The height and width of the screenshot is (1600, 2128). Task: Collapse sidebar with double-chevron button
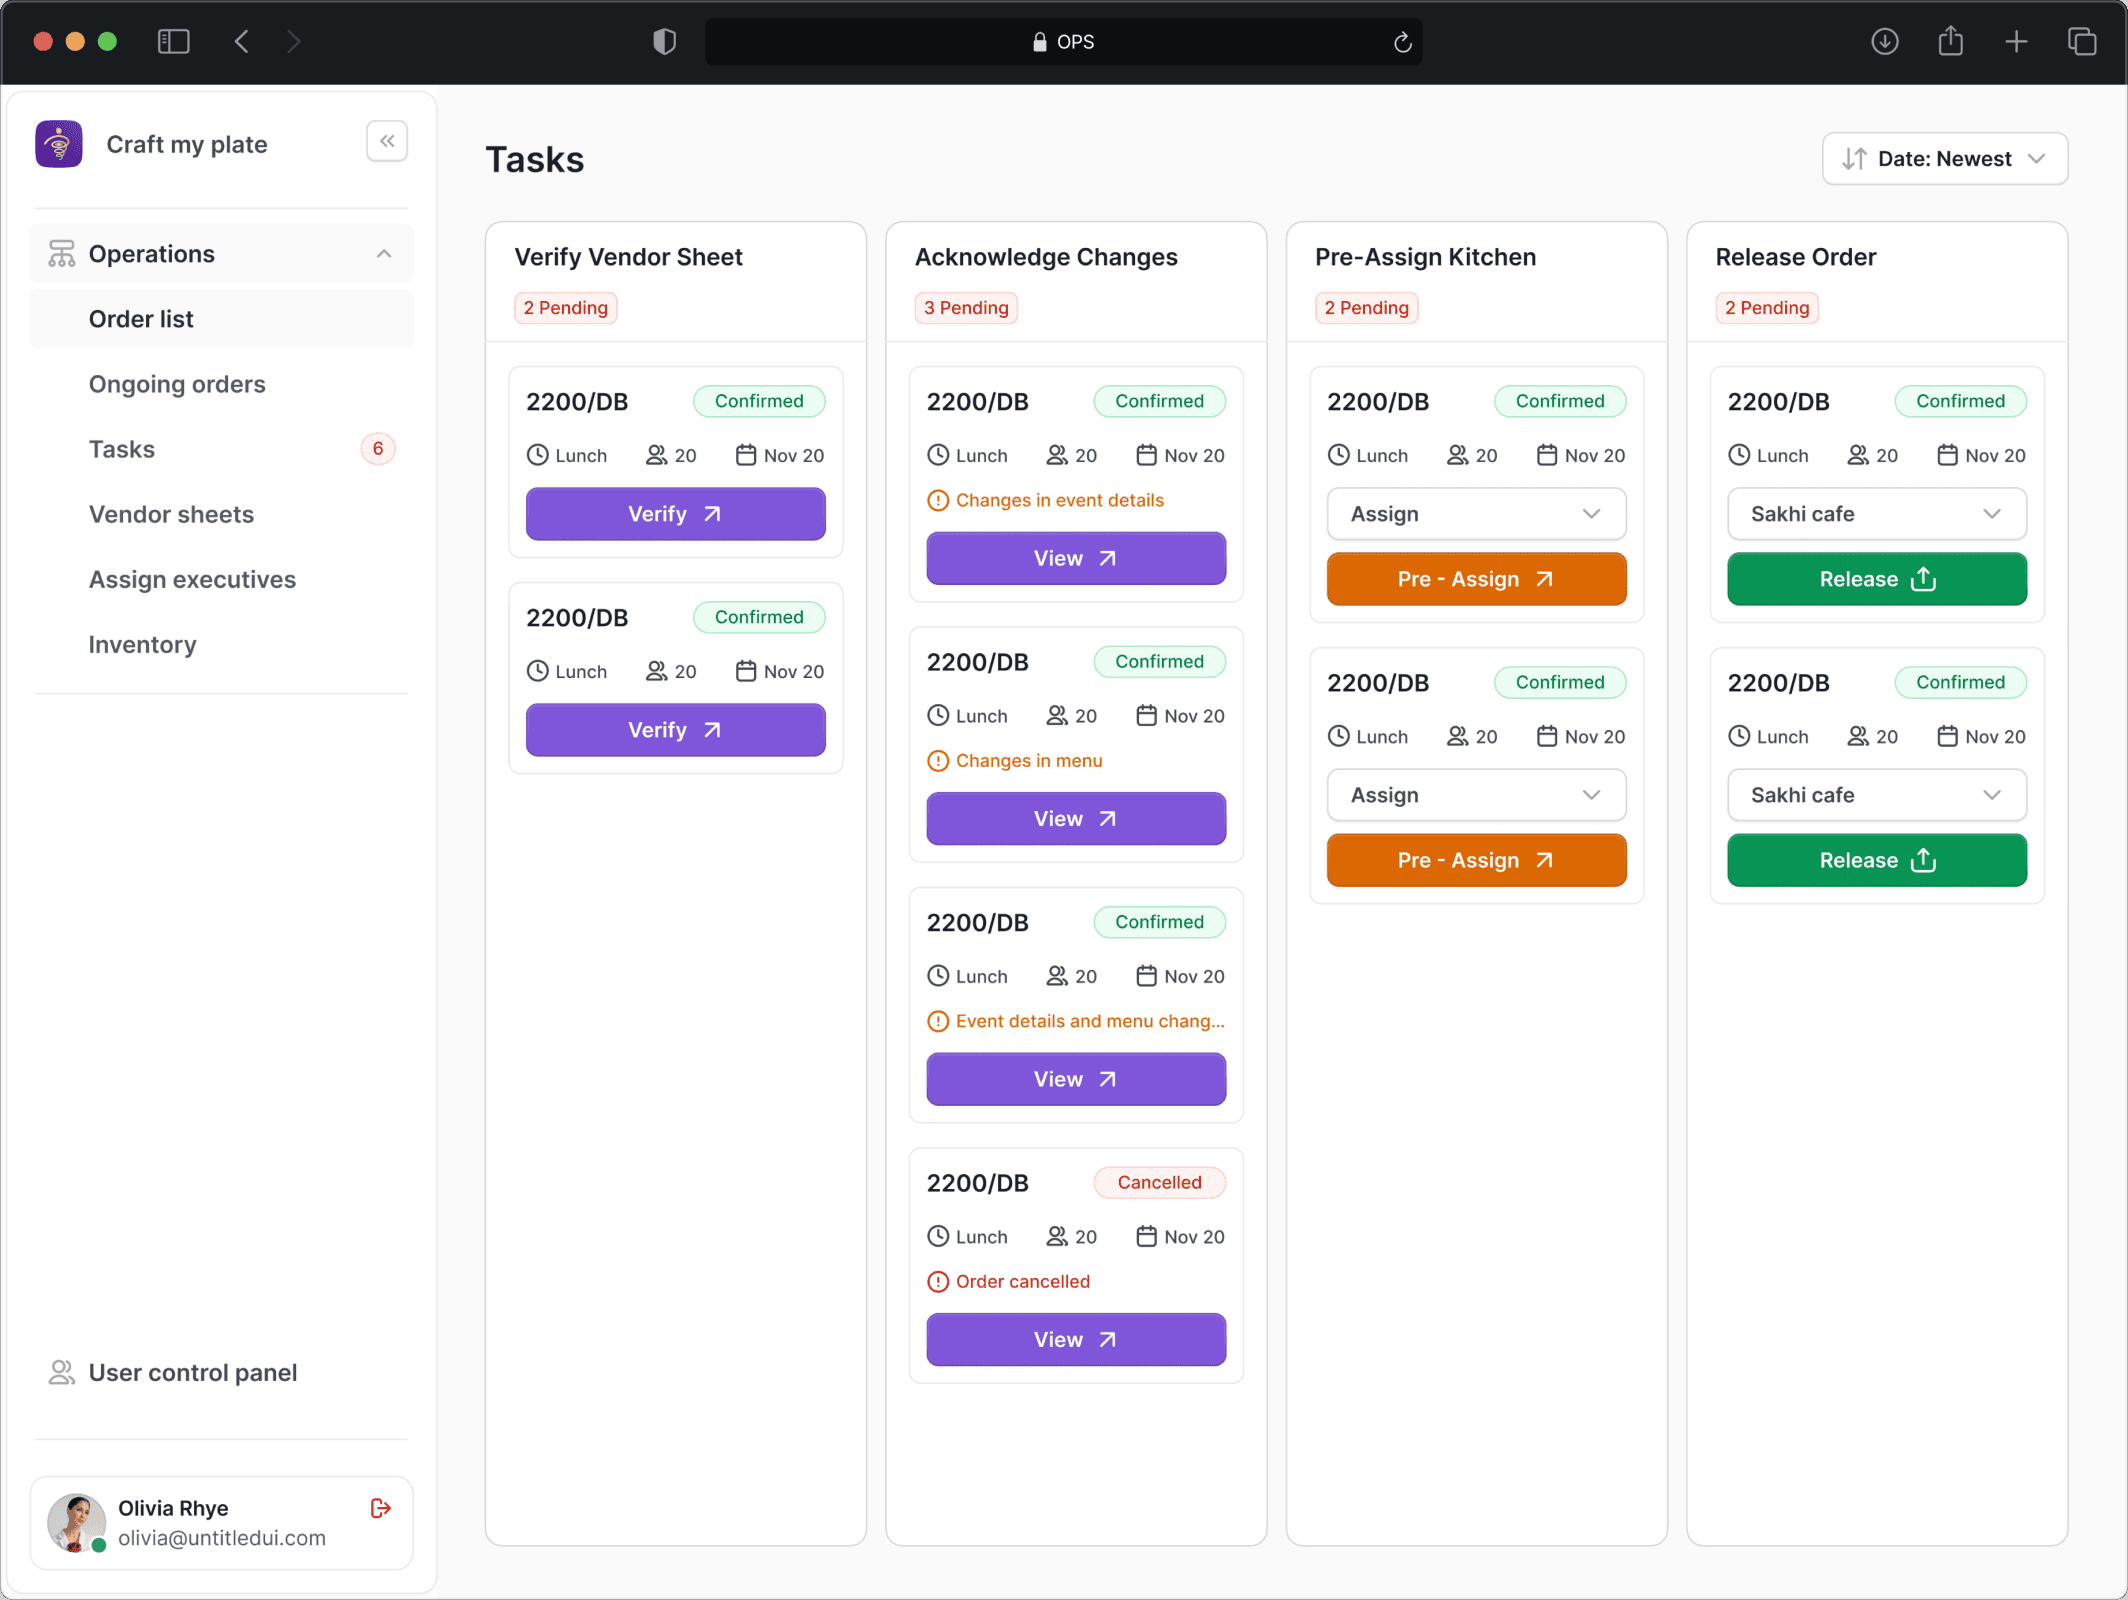[x=387, y=141]
